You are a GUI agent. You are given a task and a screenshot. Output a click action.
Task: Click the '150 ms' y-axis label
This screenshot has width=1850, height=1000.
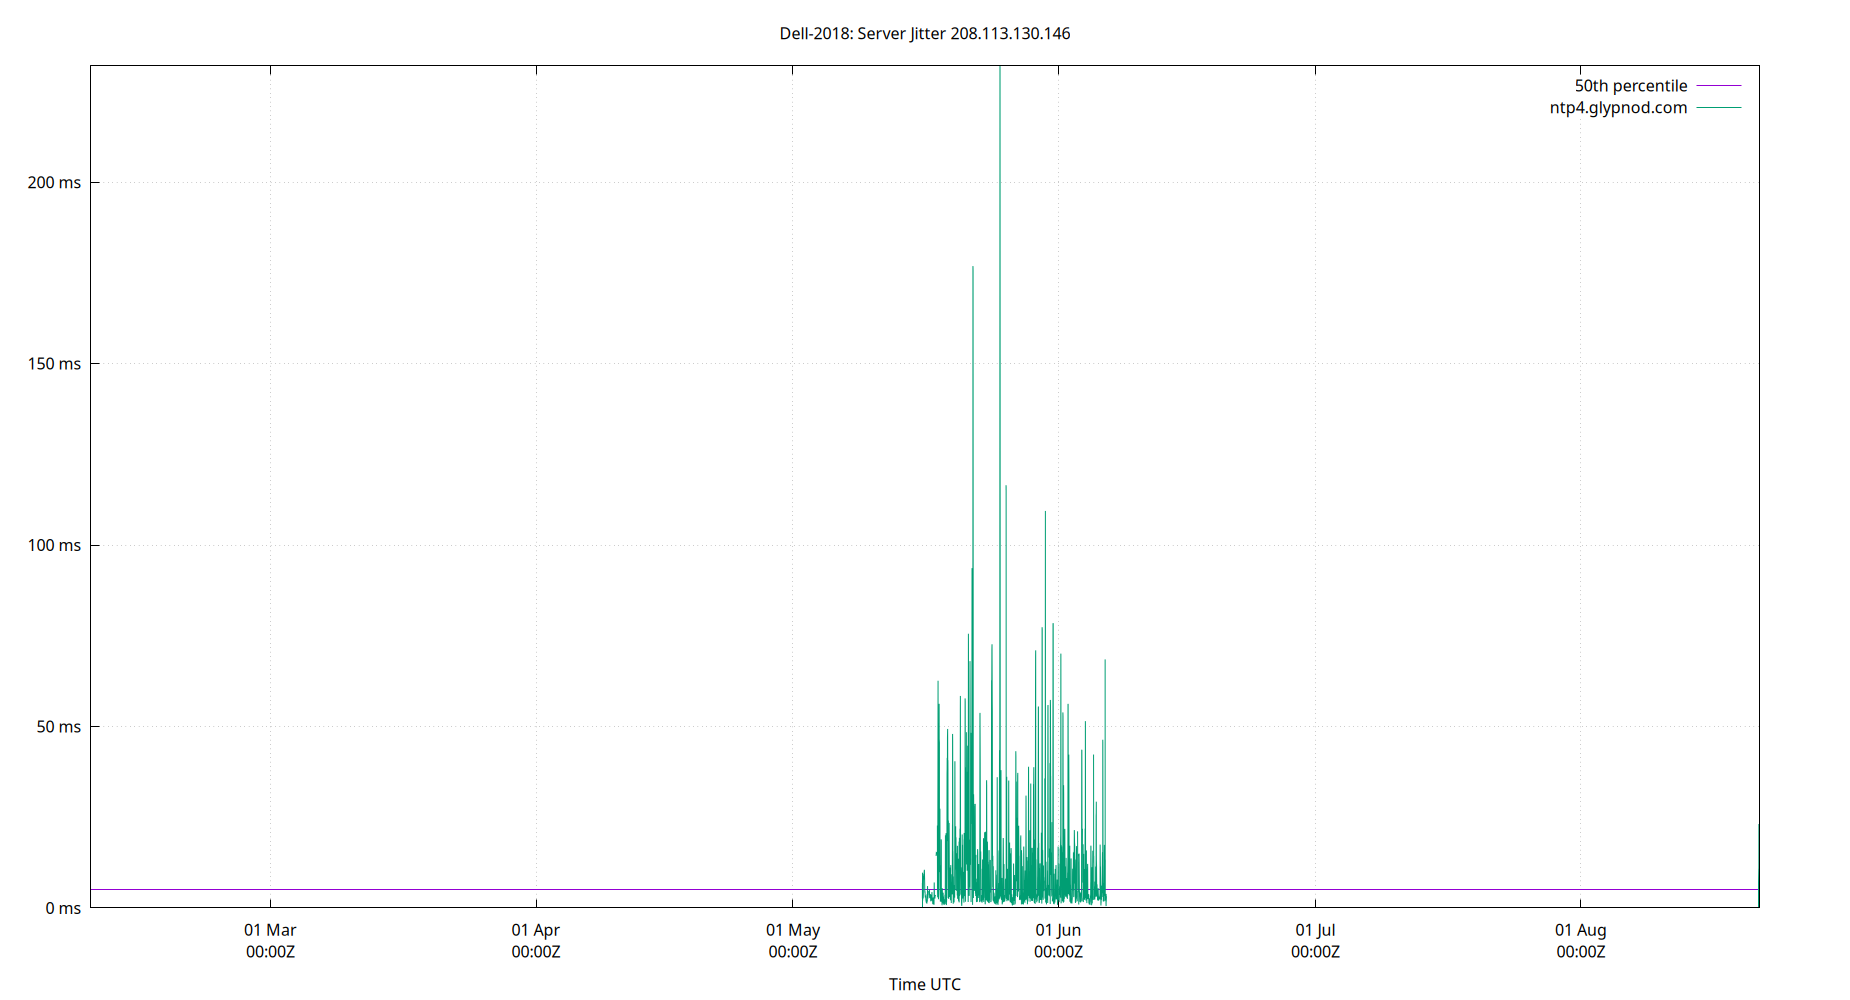[55, 363]
